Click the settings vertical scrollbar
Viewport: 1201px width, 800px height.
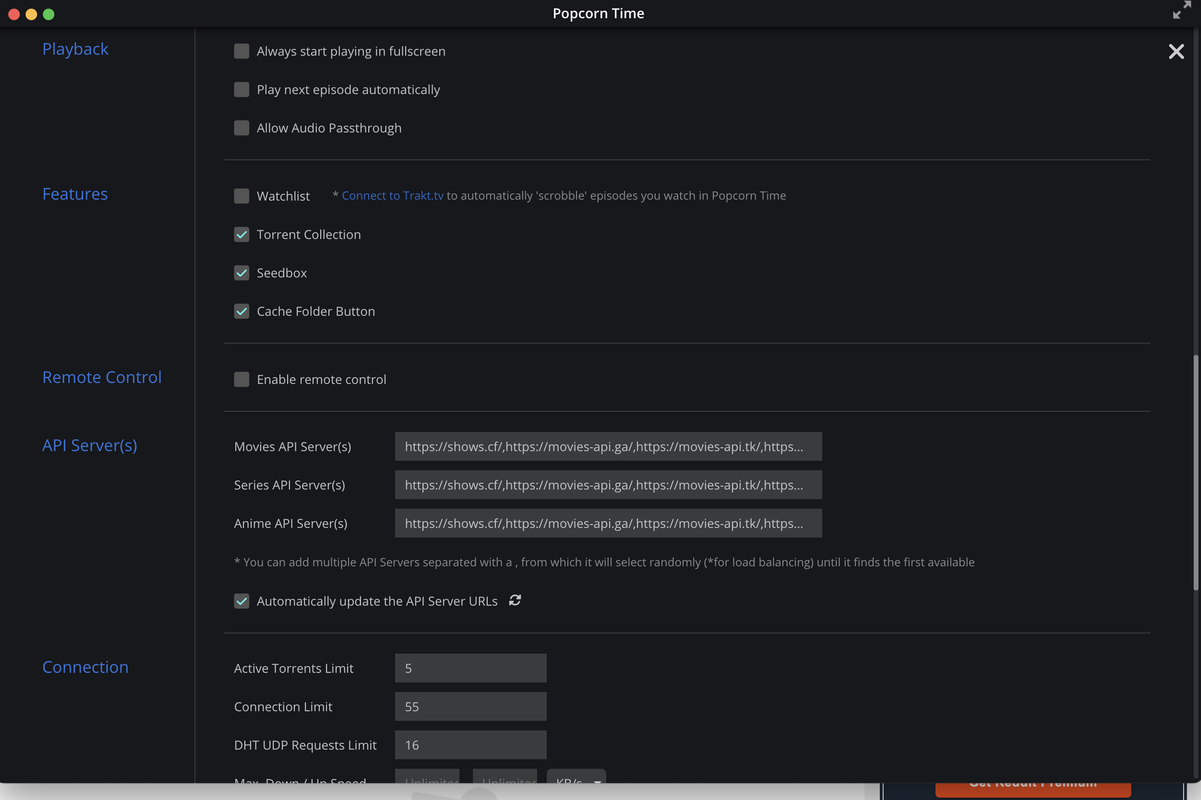(x=1195, y=470)
